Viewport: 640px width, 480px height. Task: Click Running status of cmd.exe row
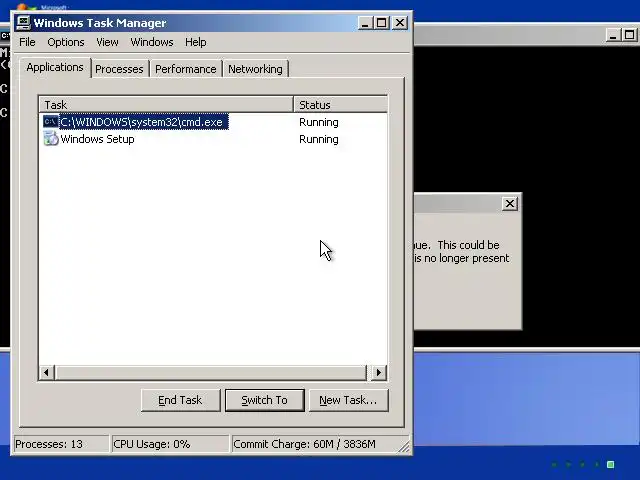tap(319, 122)
